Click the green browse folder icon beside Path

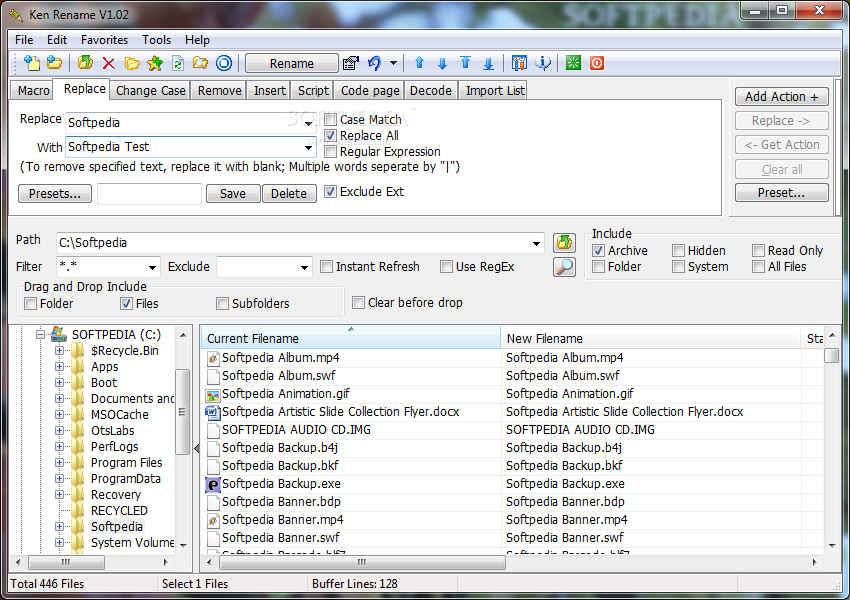(564, 243)
